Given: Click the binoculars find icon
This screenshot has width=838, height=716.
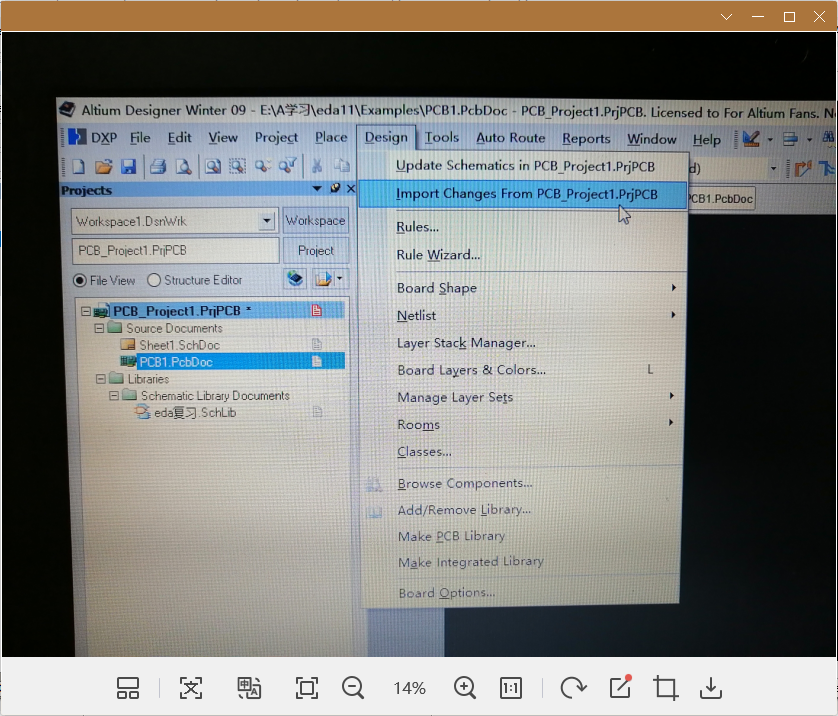Looking at the screenshot, I should tap(828, 138).
